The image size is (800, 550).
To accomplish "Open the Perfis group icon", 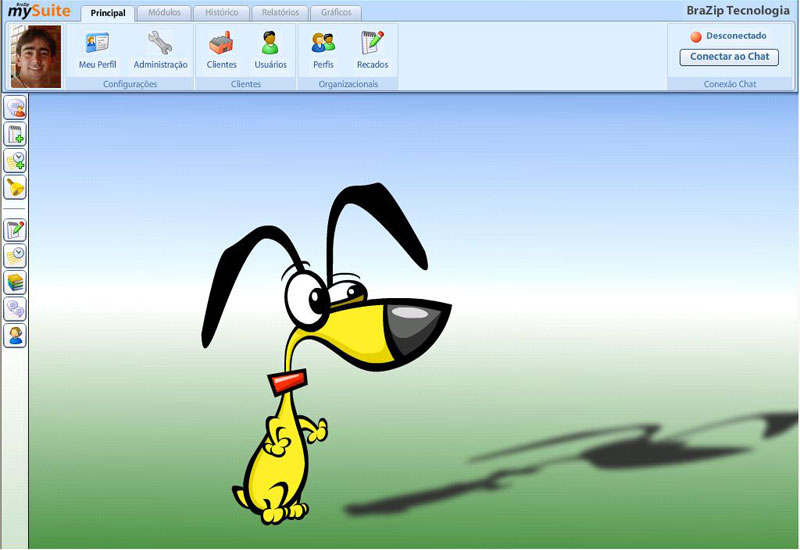I will pos(323,43).
